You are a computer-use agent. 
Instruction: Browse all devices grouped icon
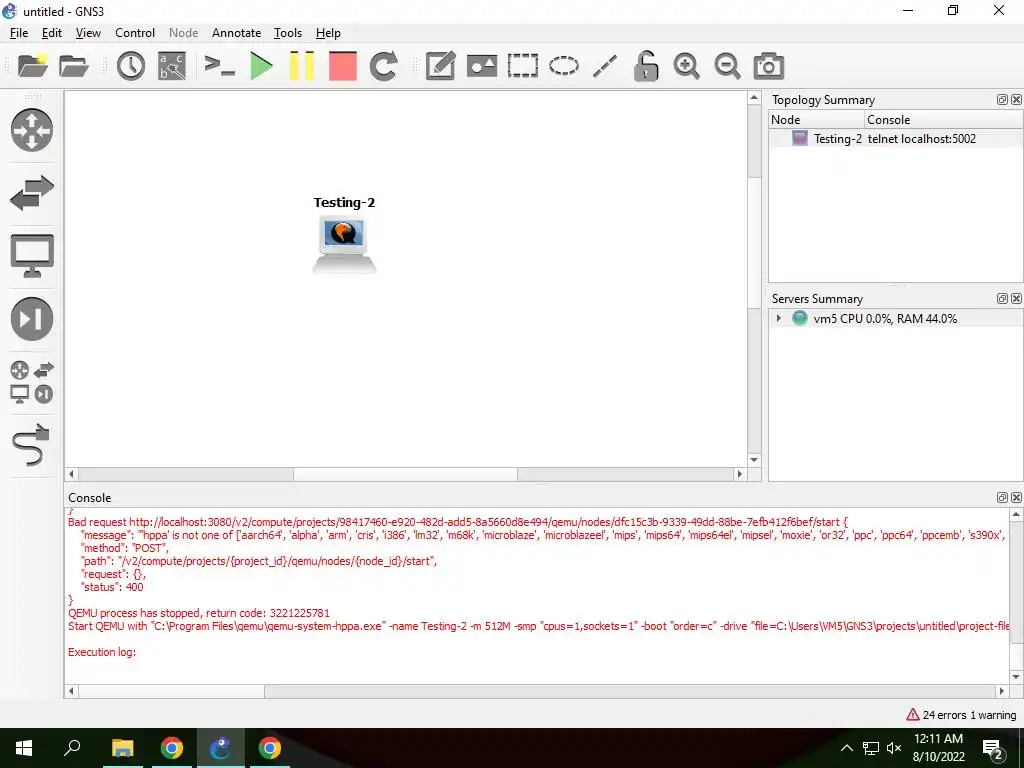coord(31,382)
